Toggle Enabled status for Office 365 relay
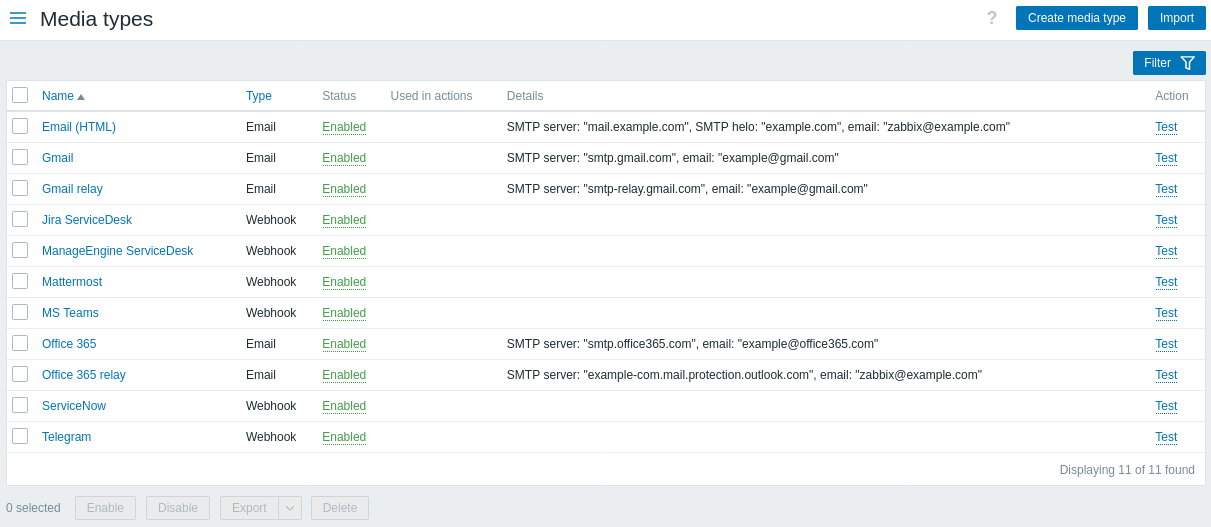This screenshot has width=1211, height=527. (344, 375)
